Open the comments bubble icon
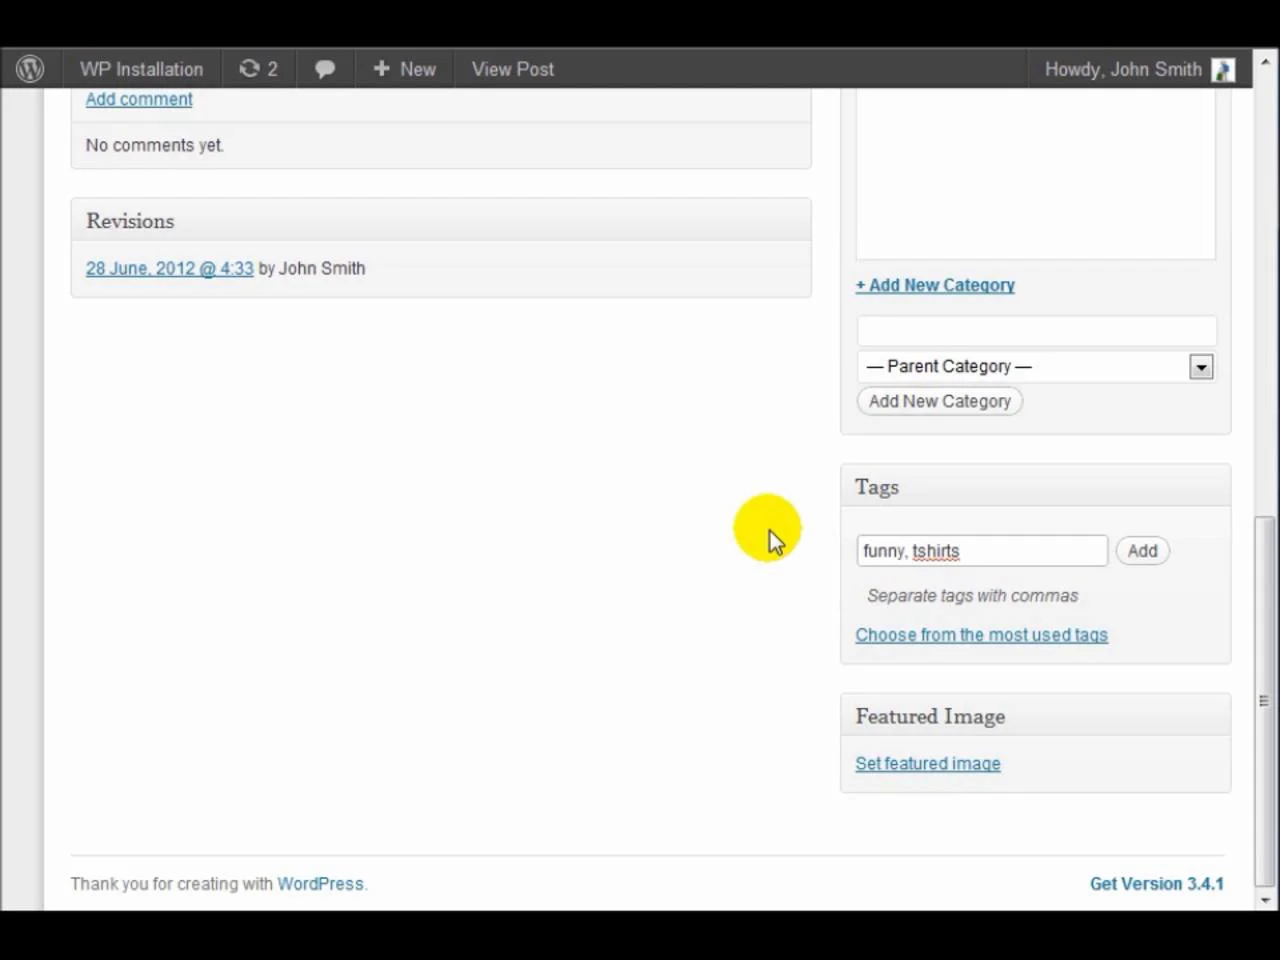 (x=325, y=69)
